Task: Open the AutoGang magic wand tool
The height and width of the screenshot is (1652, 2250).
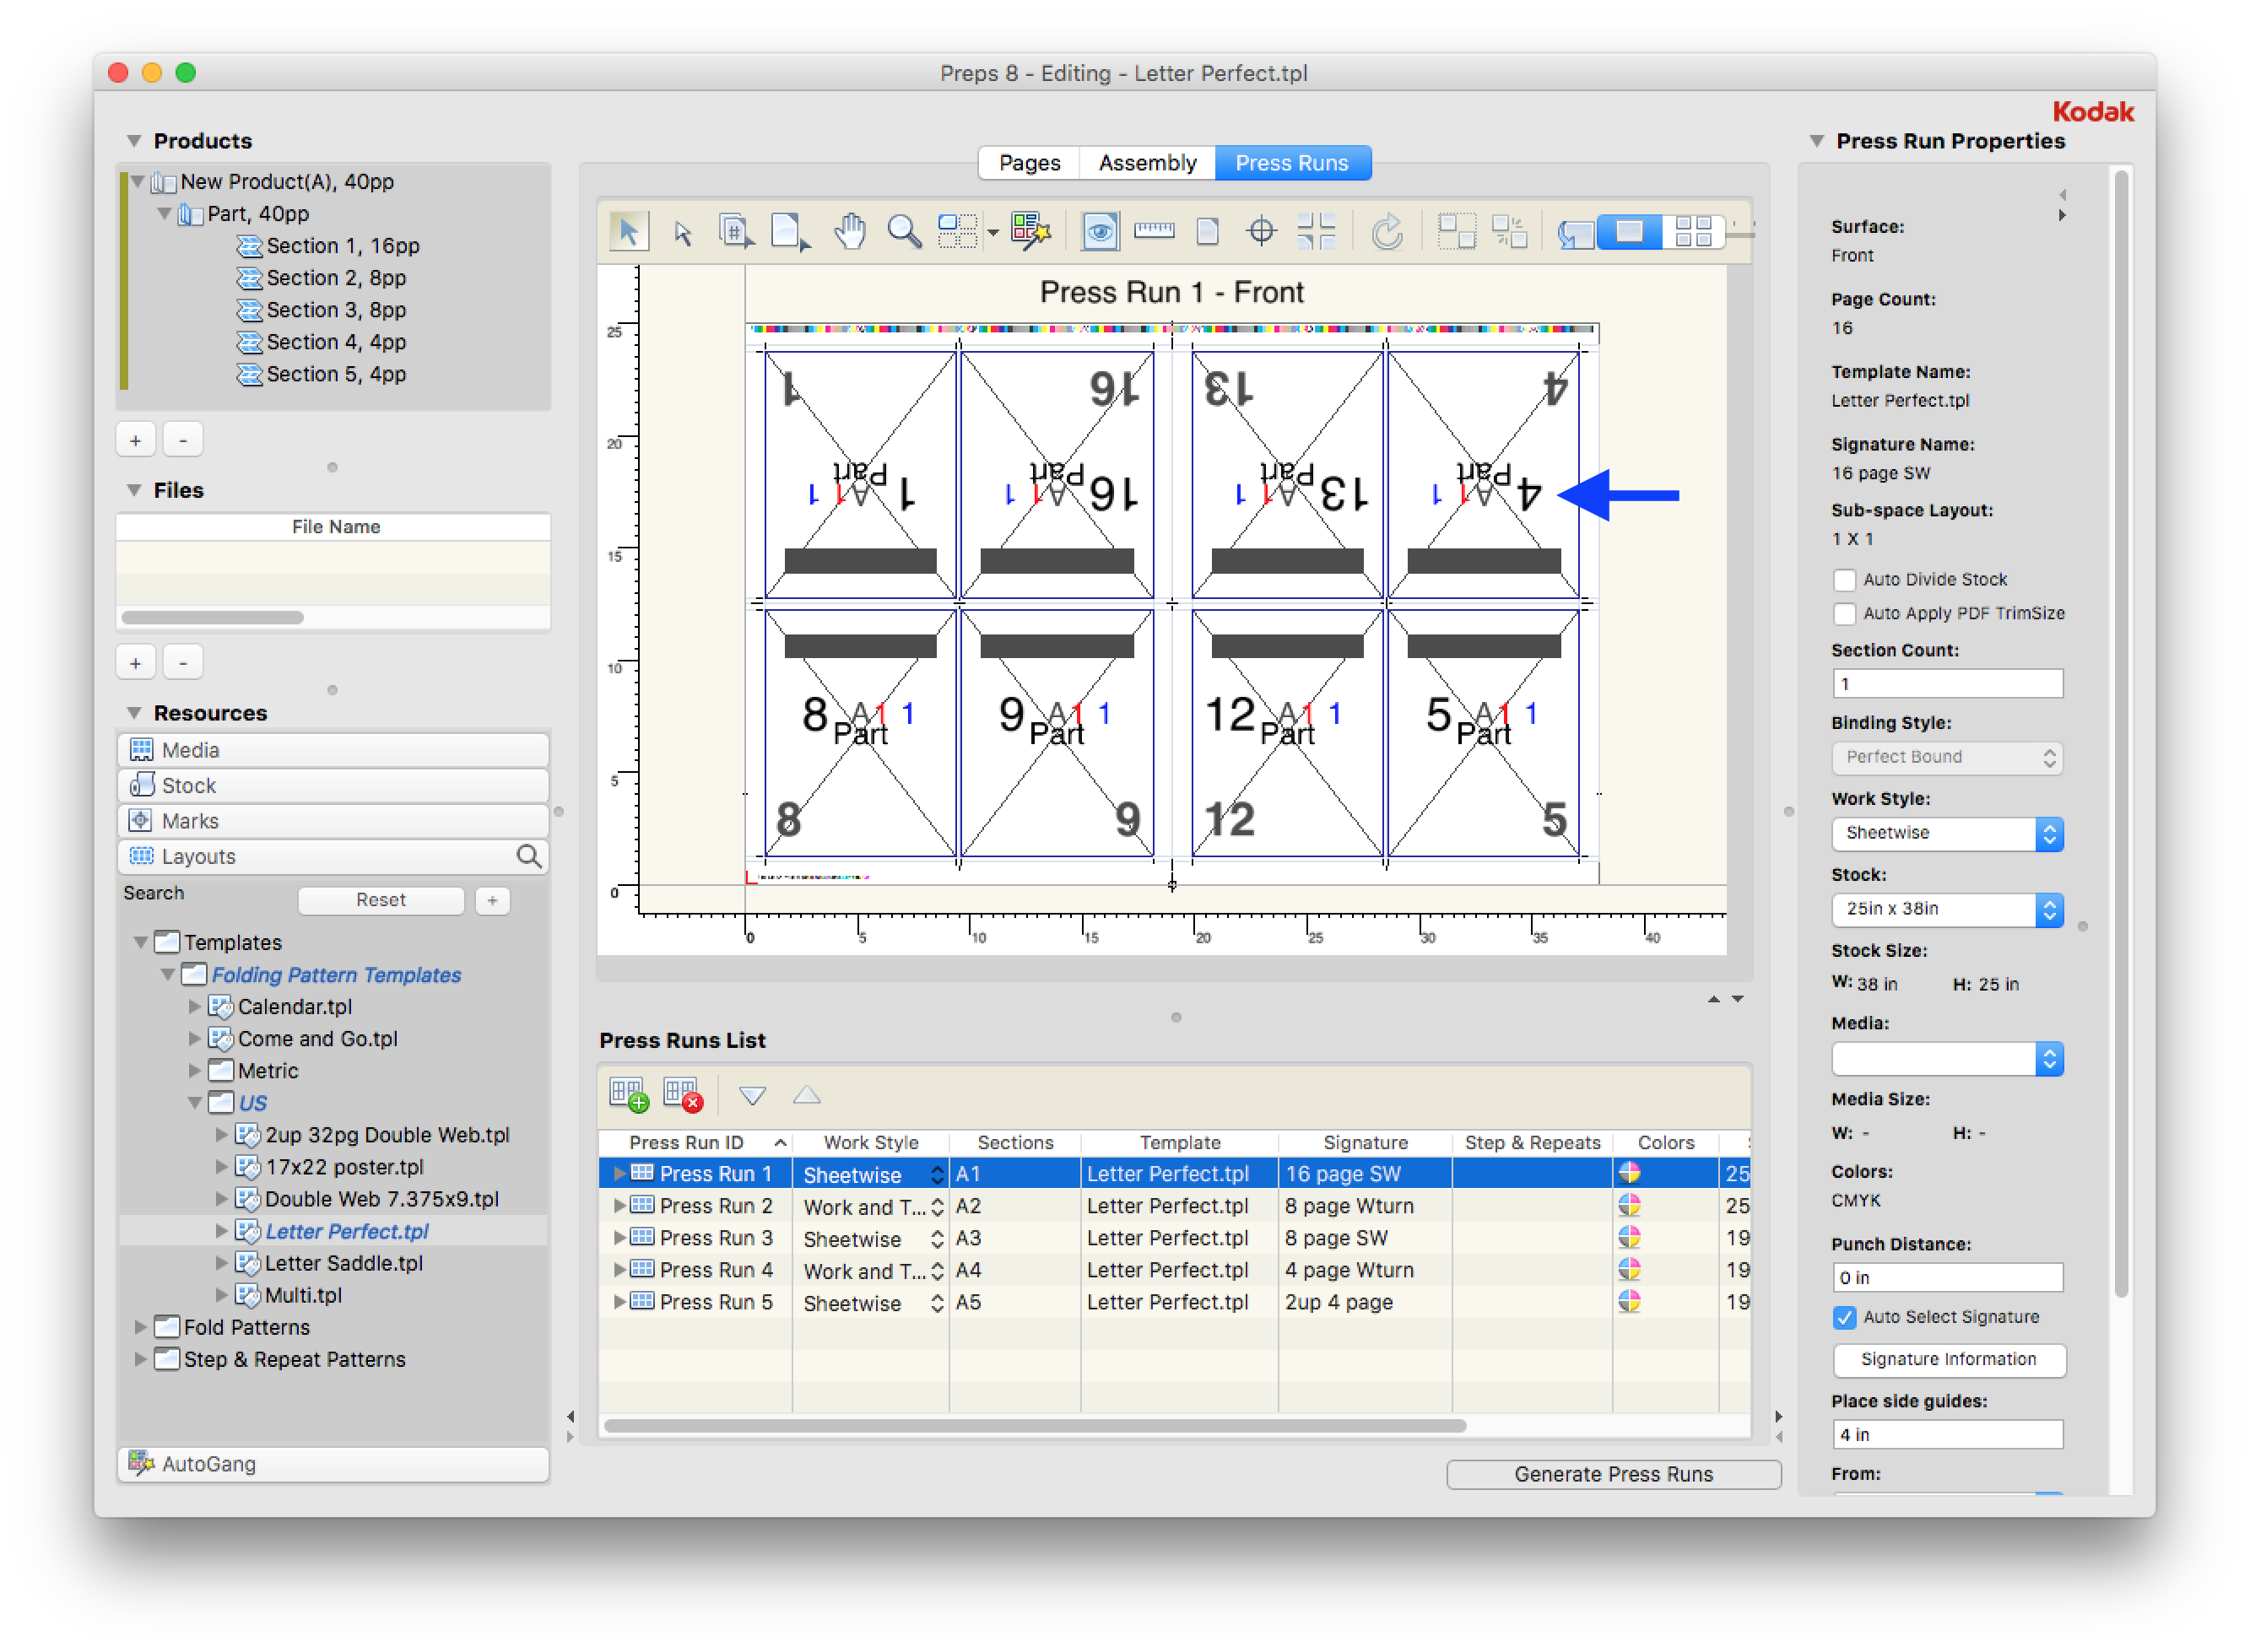Action: [1031, 232]
